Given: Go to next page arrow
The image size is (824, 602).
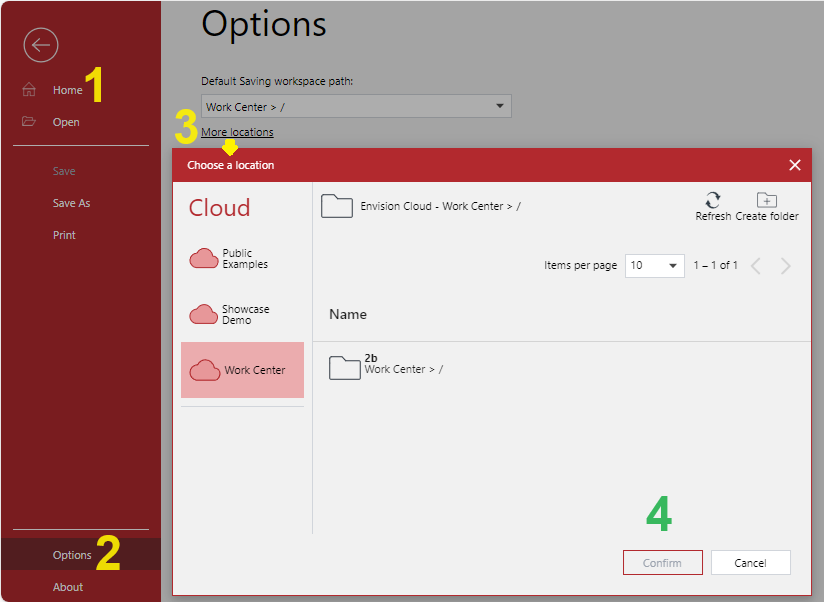Looking at the screenshot, I should 786,266.
